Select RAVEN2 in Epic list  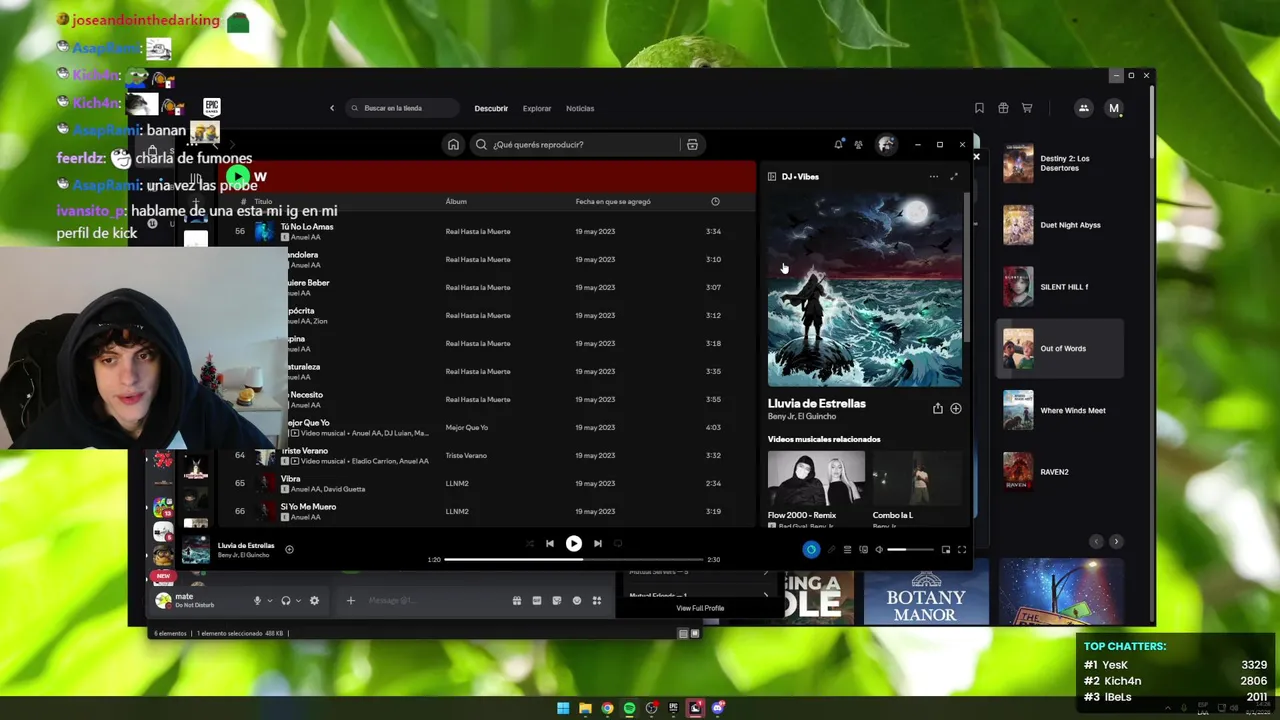[x=1060, y=472]
